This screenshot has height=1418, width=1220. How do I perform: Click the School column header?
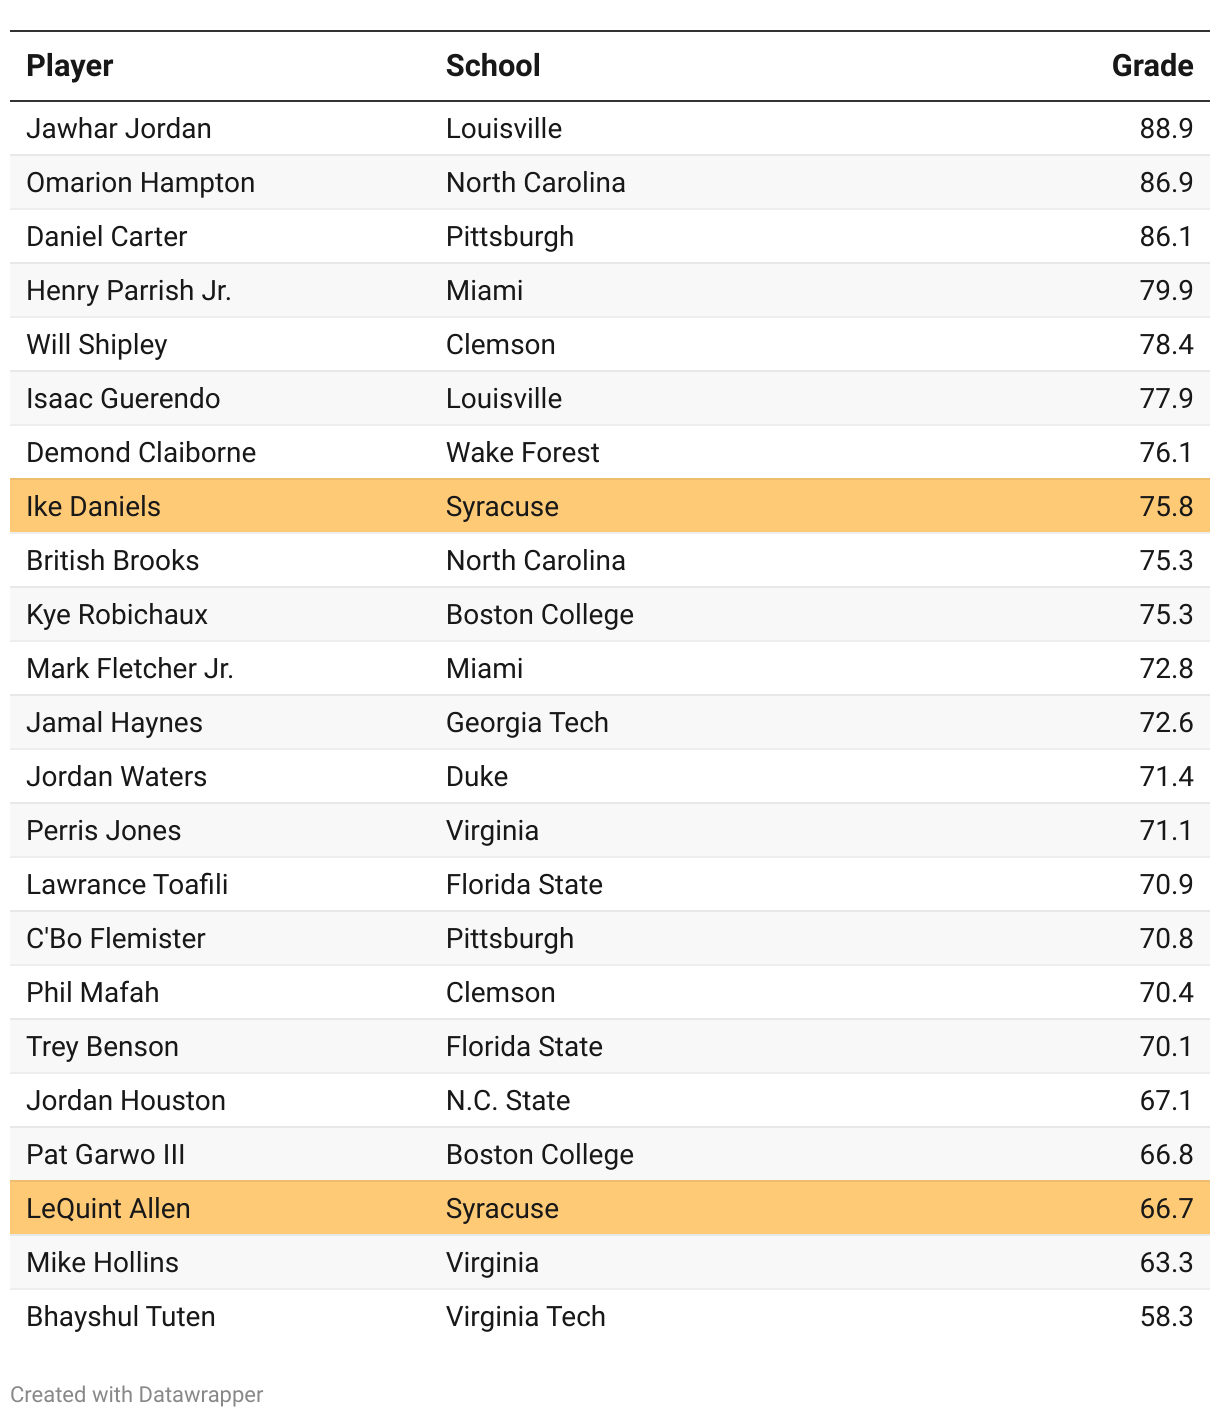click(x=493, y=66)
